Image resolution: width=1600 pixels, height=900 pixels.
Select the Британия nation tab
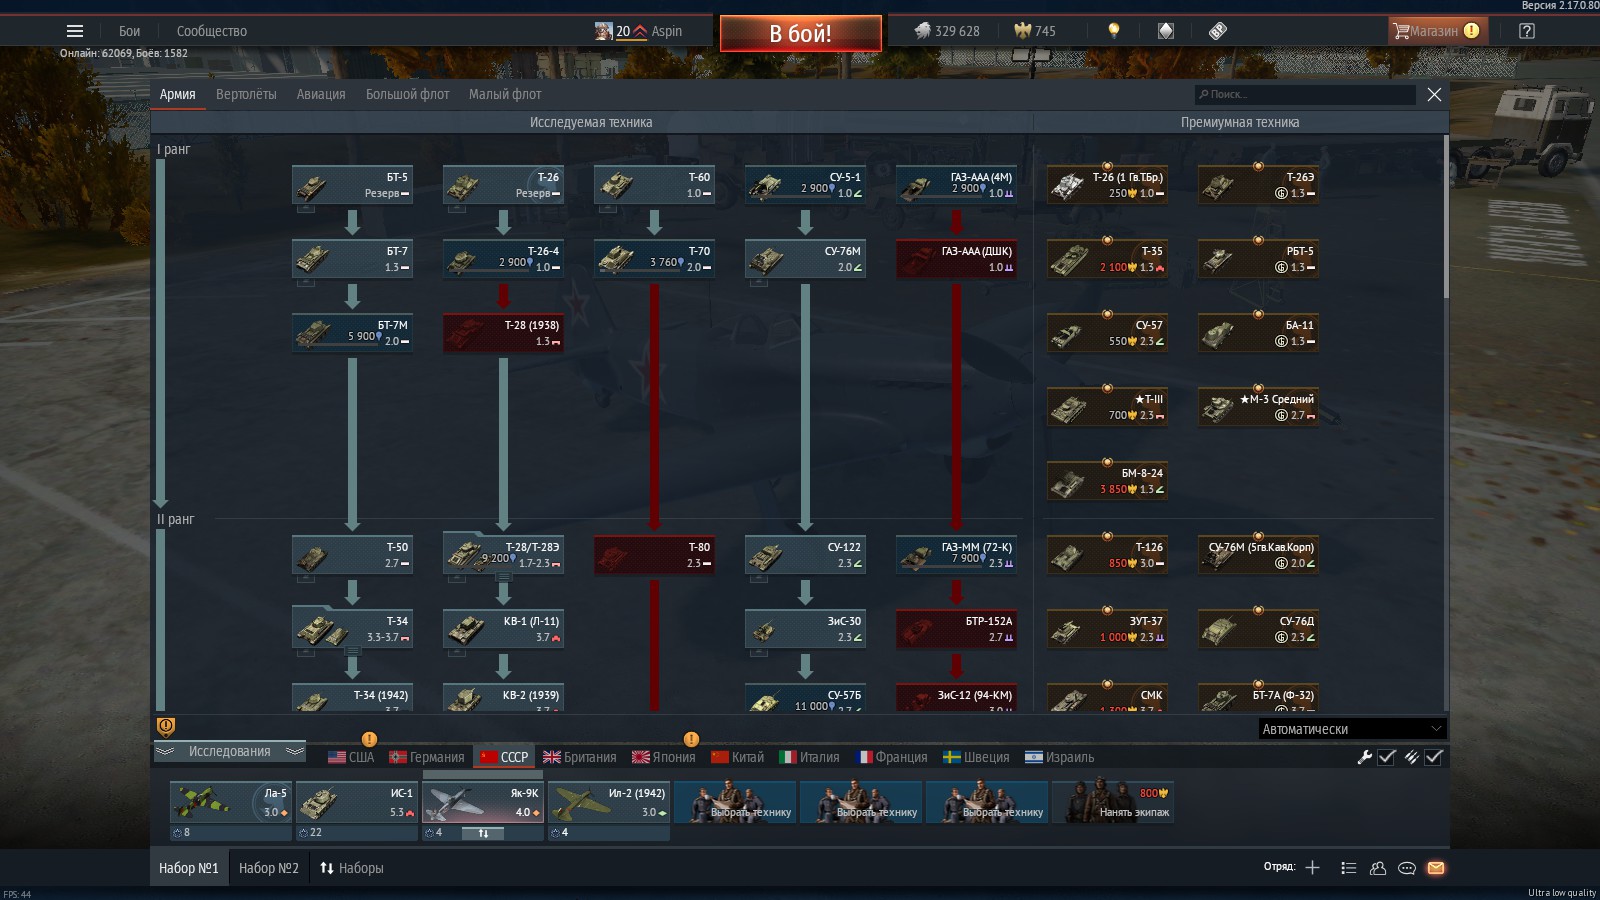click(x=580, y=757)
